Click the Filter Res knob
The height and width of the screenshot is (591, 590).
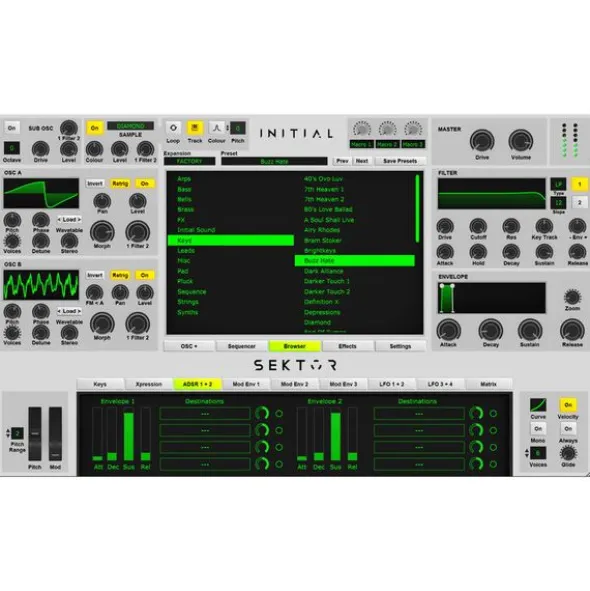click(511, 227)
